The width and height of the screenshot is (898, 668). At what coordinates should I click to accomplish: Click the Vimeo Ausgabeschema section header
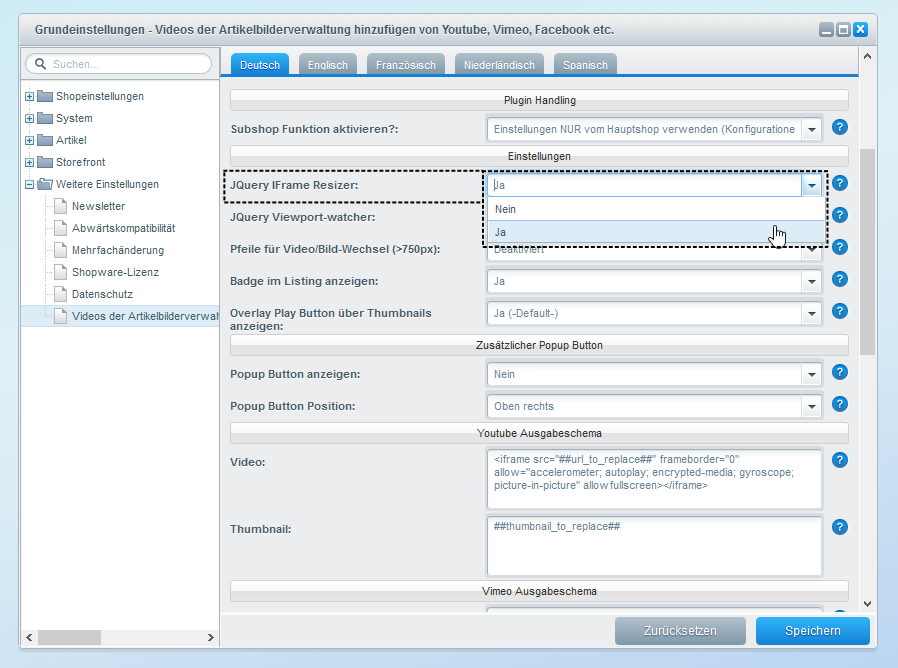click(x=539, y=591)
